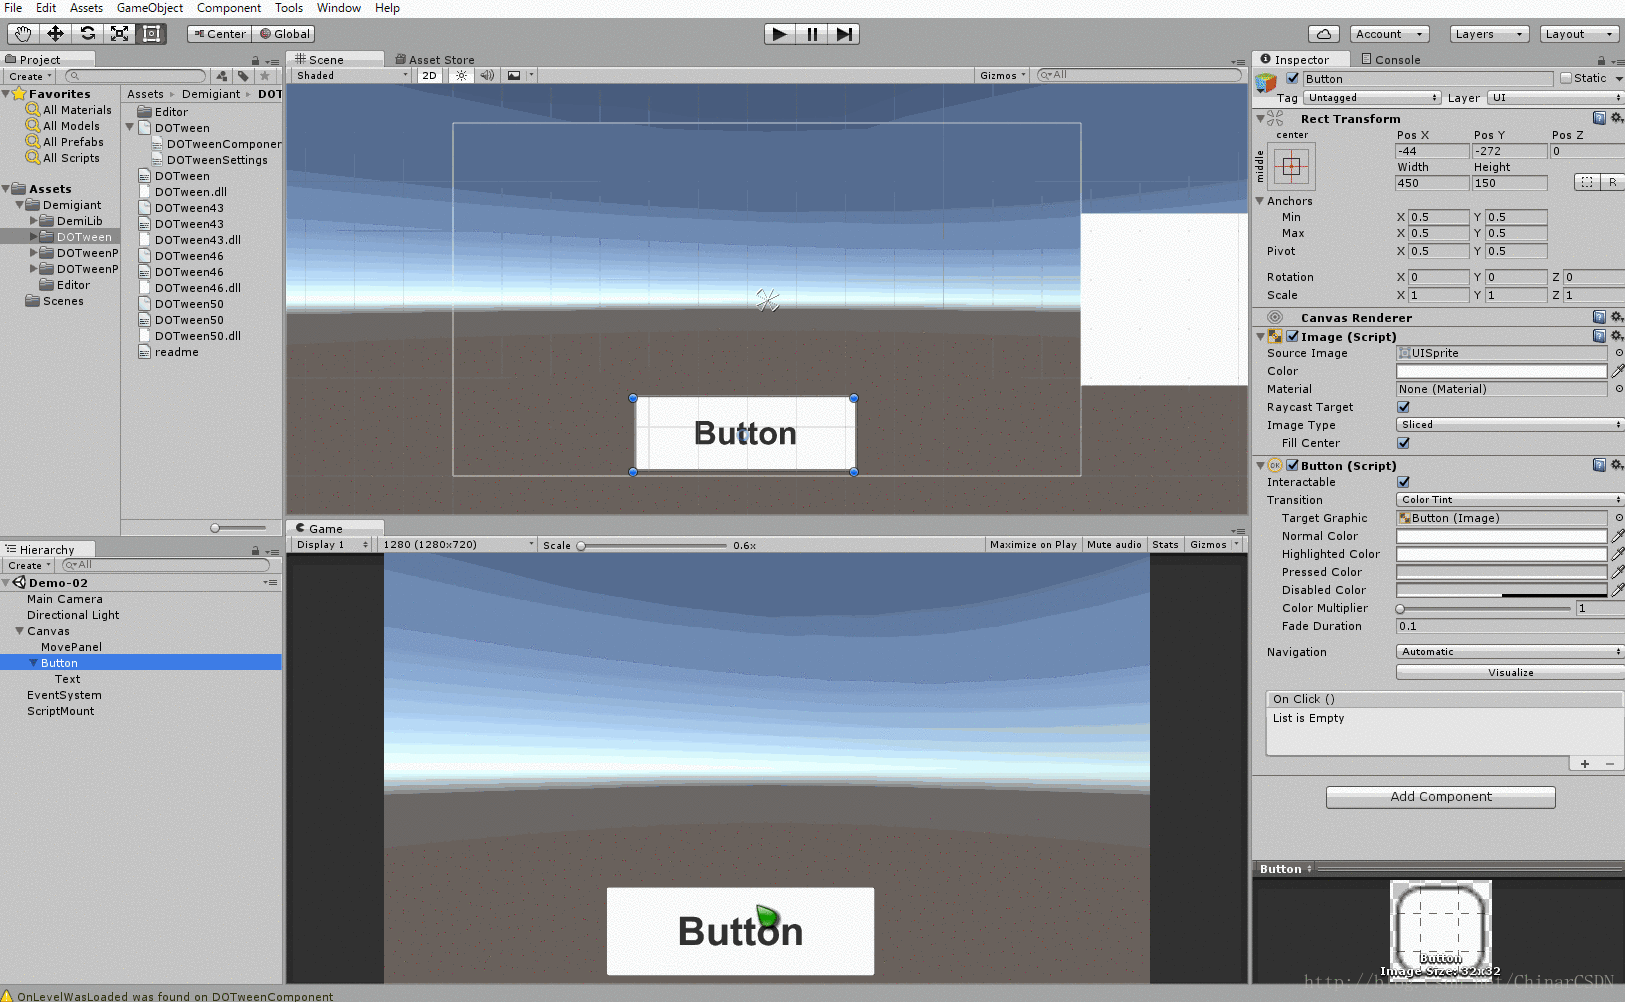Toggle Raycast Target checkbox
This screenshot has height=1002, width=1625.
[x=1403, y=407]
